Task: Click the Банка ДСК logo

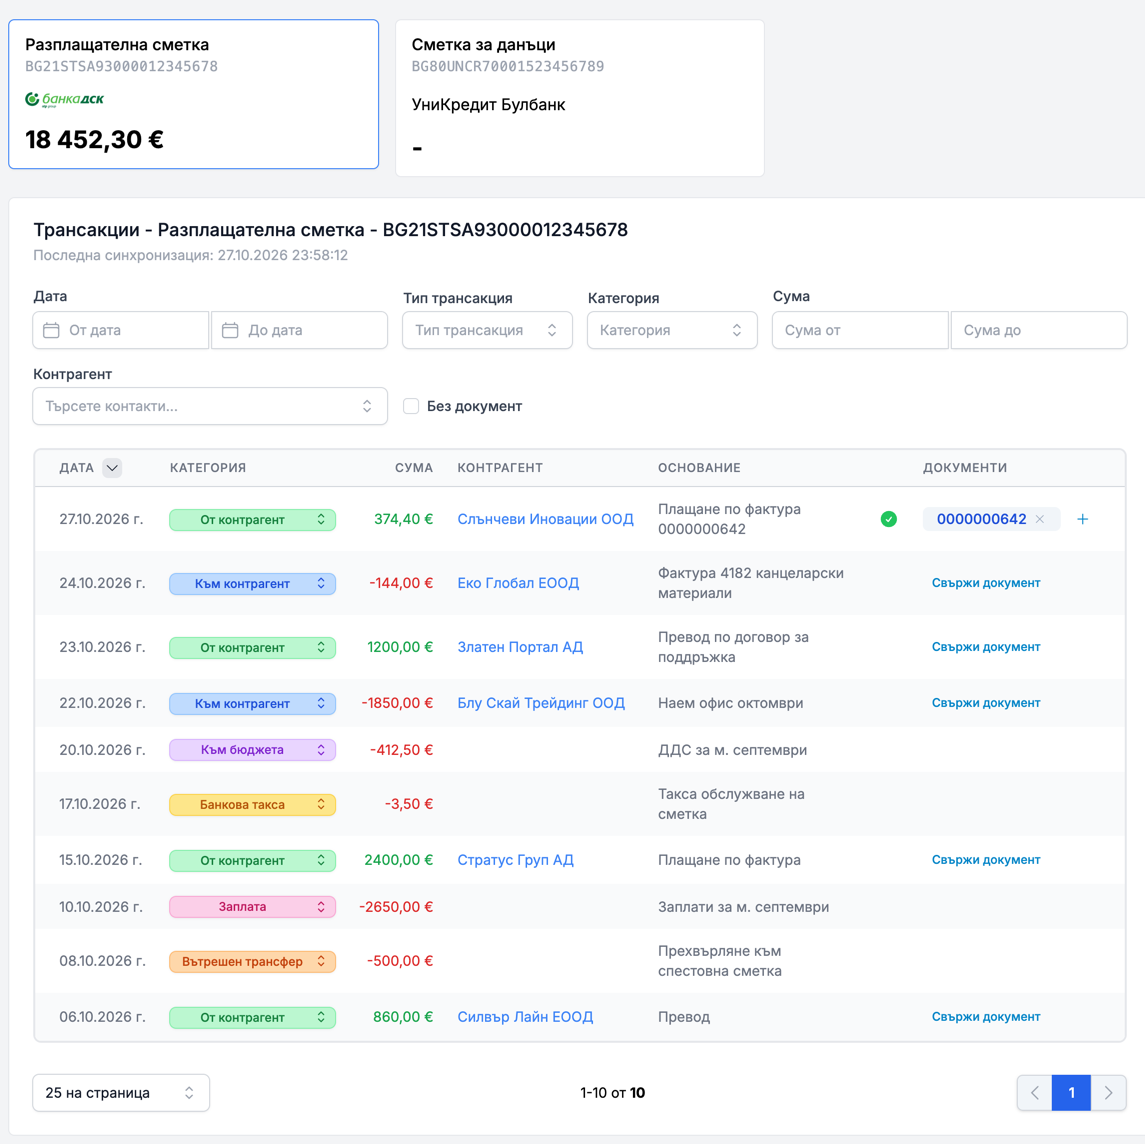Action: (x=65, y=99)
